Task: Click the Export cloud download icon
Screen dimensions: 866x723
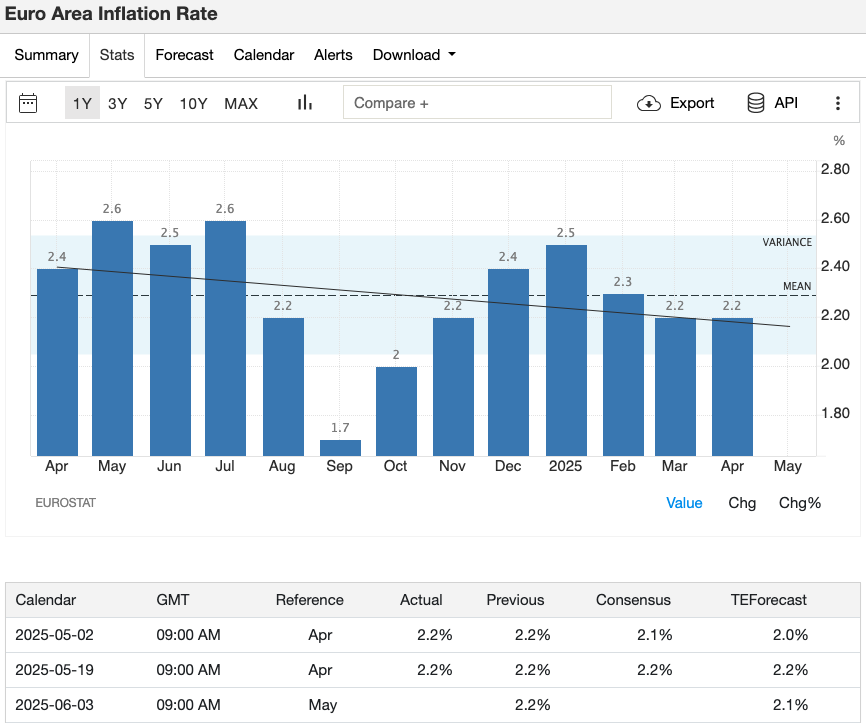Action: pos(650,103)
